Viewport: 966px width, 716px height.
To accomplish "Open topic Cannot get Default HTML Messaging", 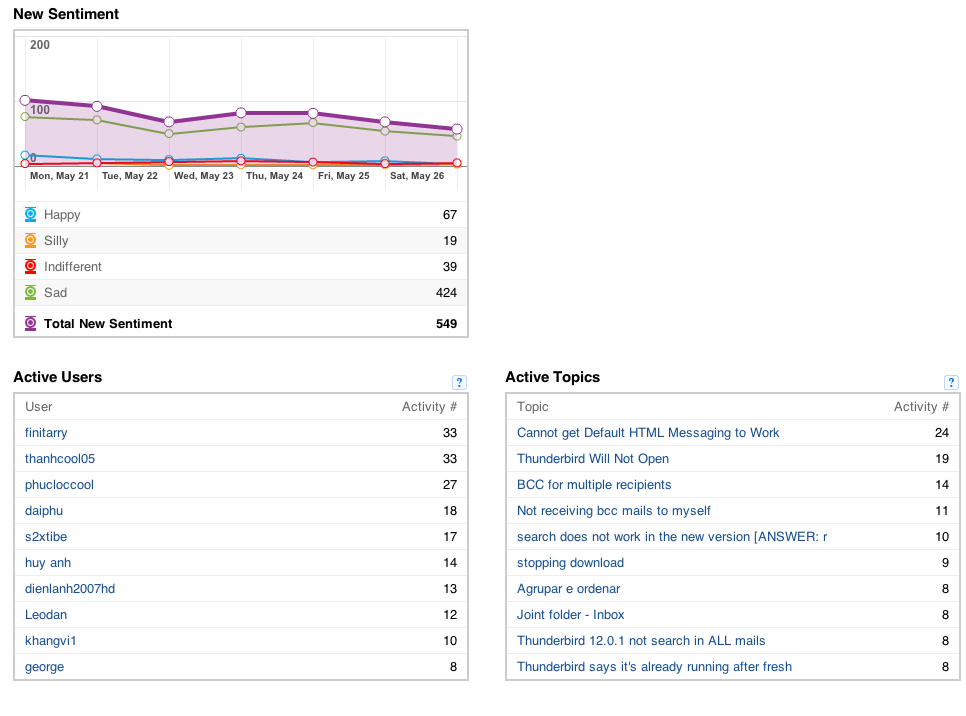I will coord(648,433).
